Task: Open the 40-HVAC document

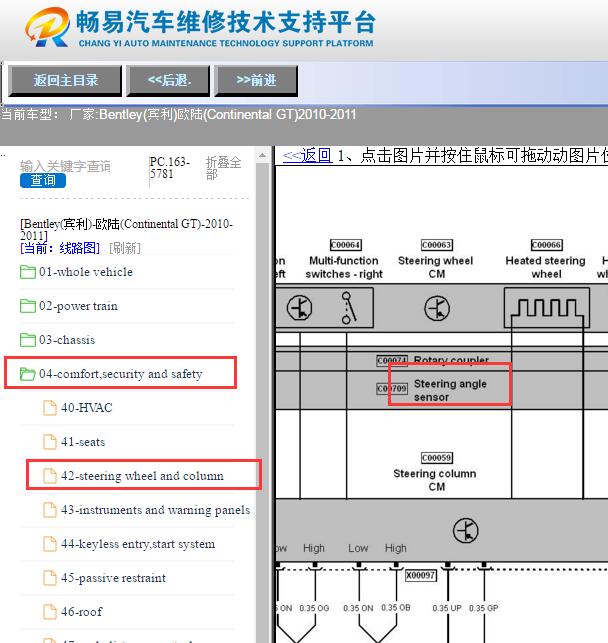Action: 87,408
